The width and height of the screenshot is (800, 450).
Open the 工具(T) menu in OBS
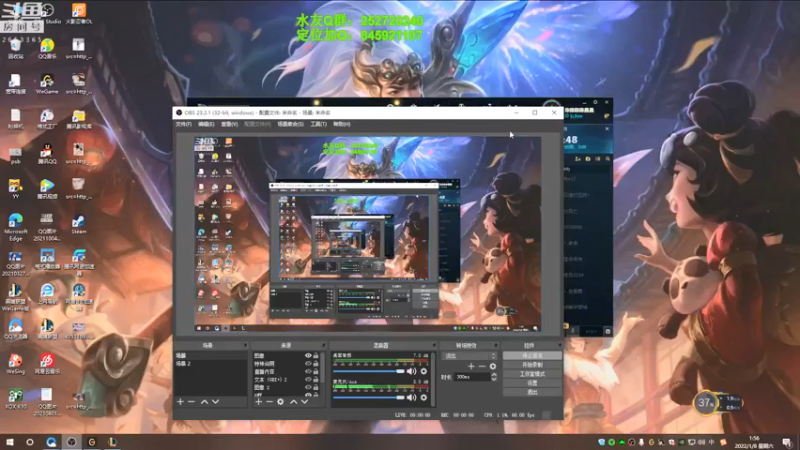[x=318, y=124]
